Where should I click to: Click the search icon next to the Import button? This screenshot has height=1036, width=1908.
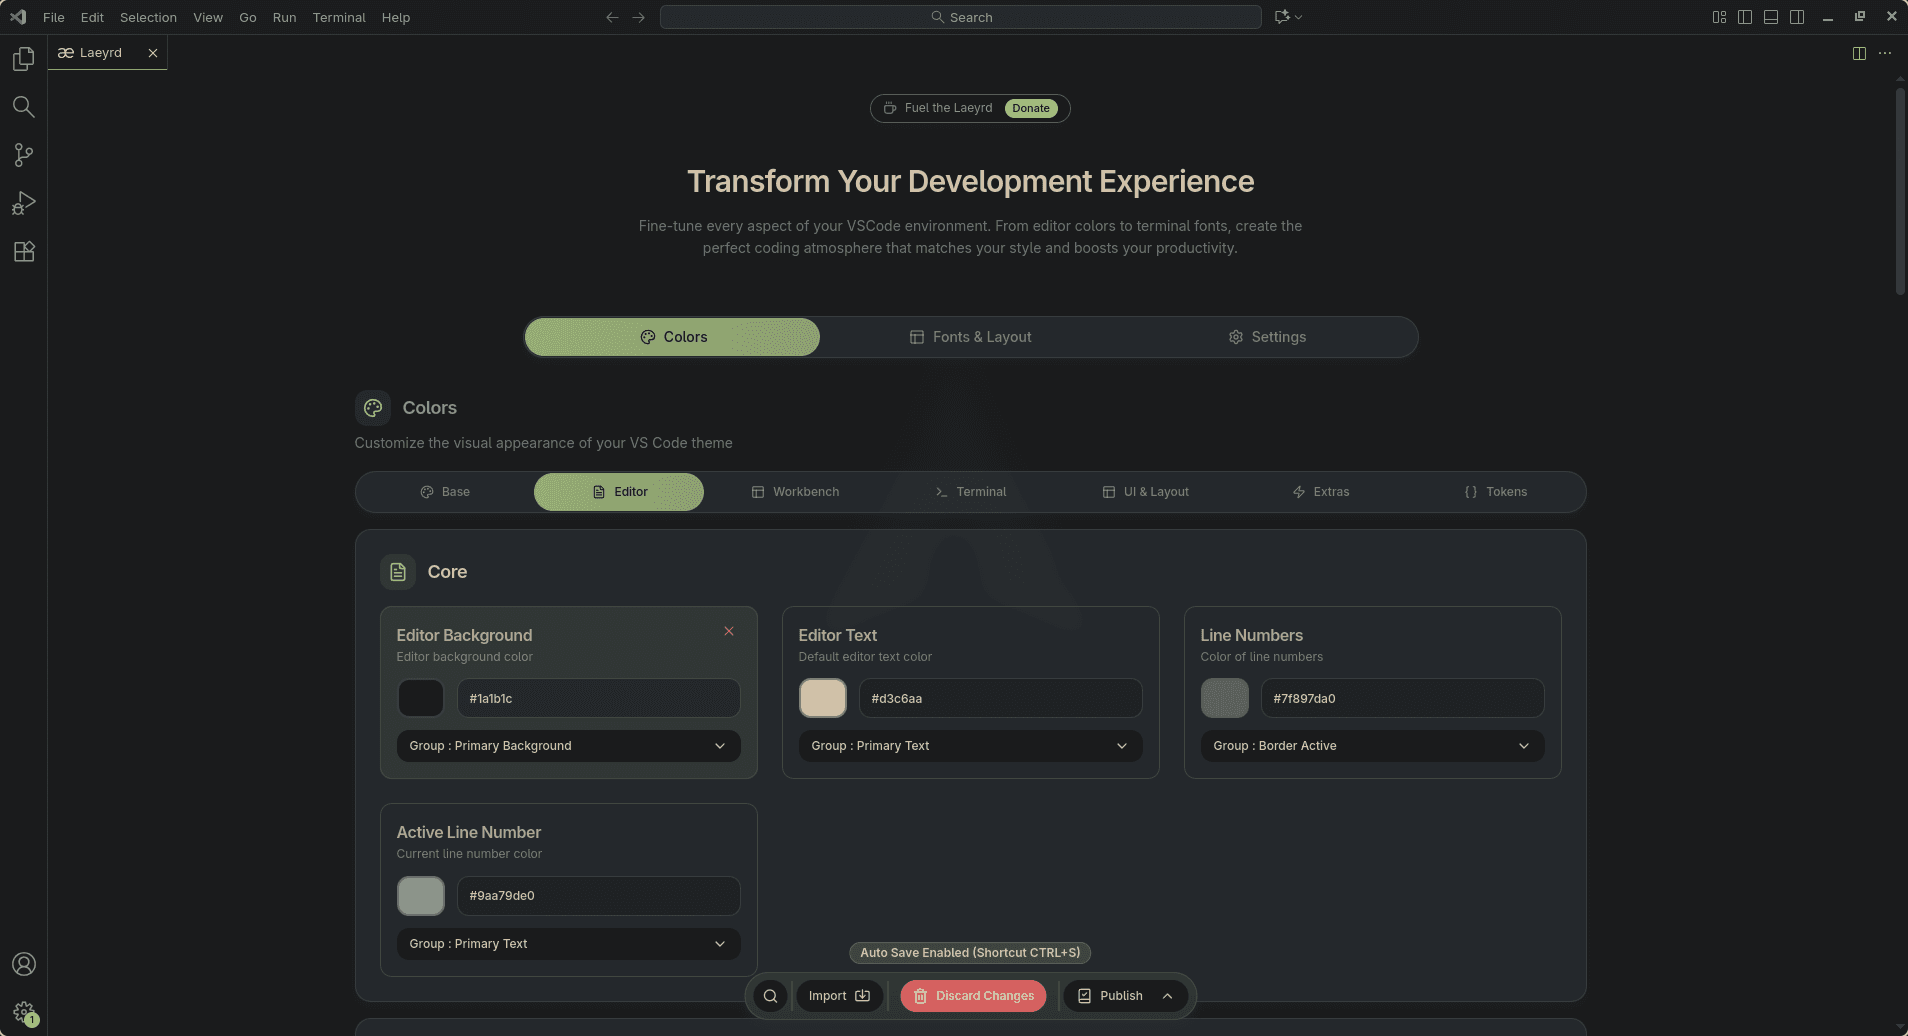pyautogui.click(x=768, y=995)
